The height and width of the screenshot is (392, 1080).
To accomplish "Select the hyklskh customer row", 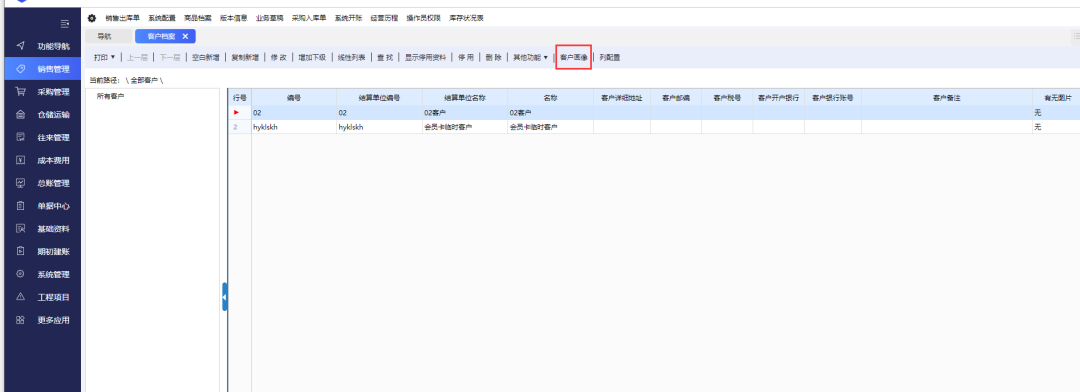I will (x=652, y=127).
